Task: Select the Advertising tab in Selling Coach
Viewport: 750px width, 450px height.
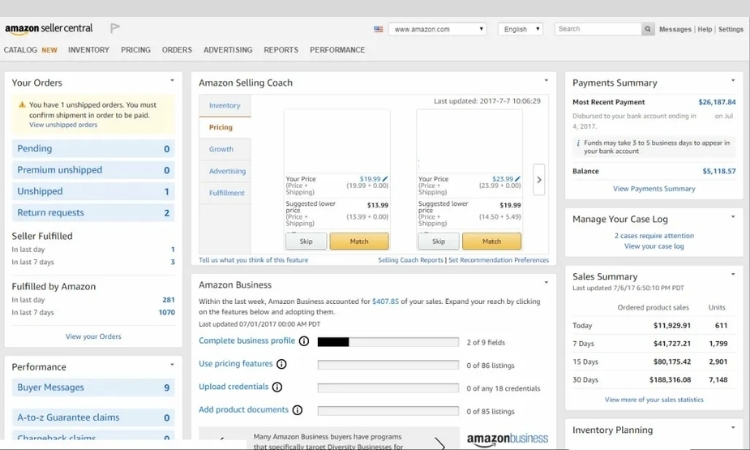Action: pyautogui.click(x=227, y=171)
